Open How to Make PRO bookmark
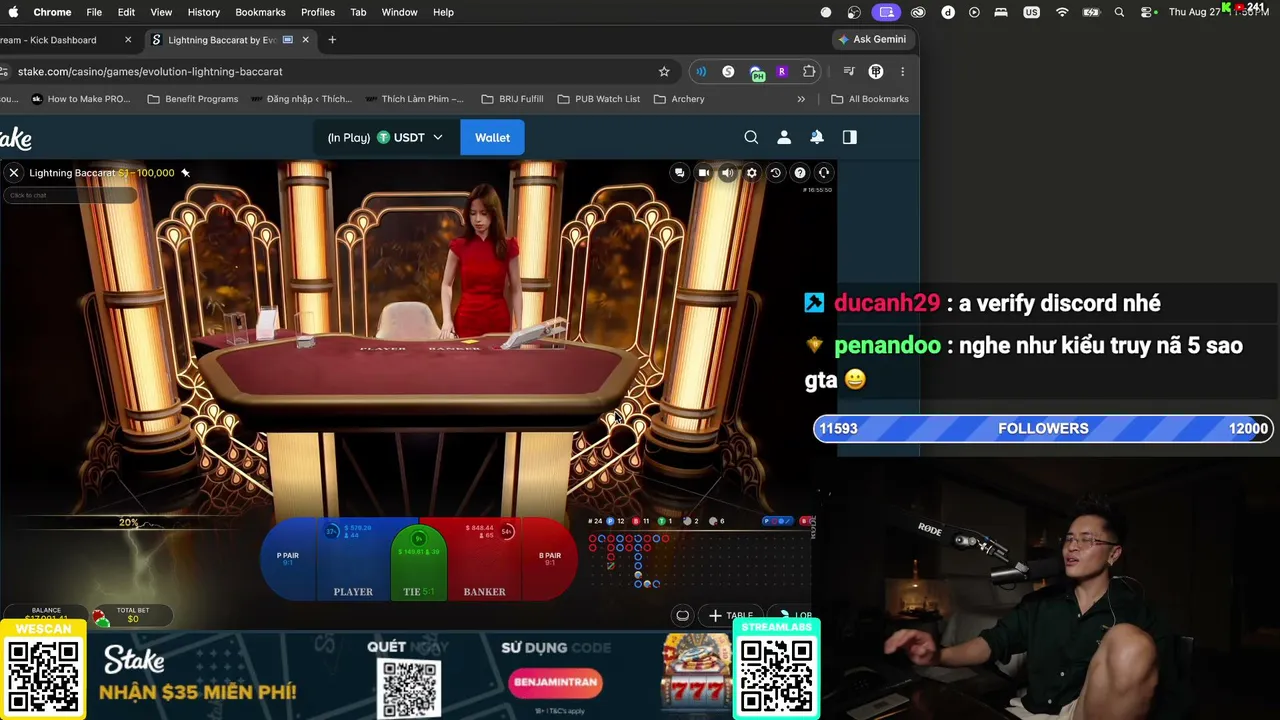 [x=81, y=99]
